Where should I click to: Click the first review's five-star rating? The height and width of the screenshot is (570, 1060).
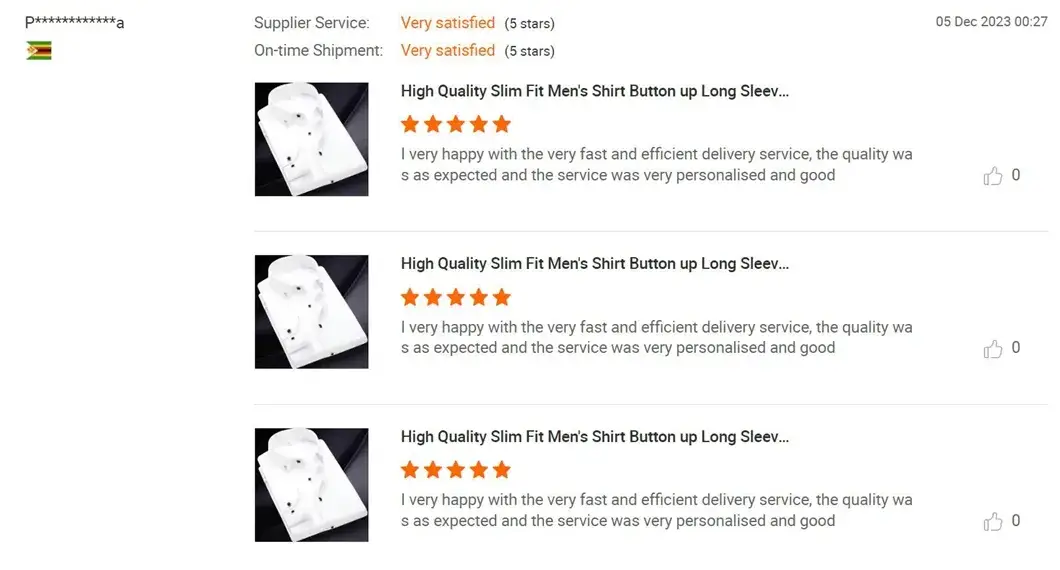(456, 124)
